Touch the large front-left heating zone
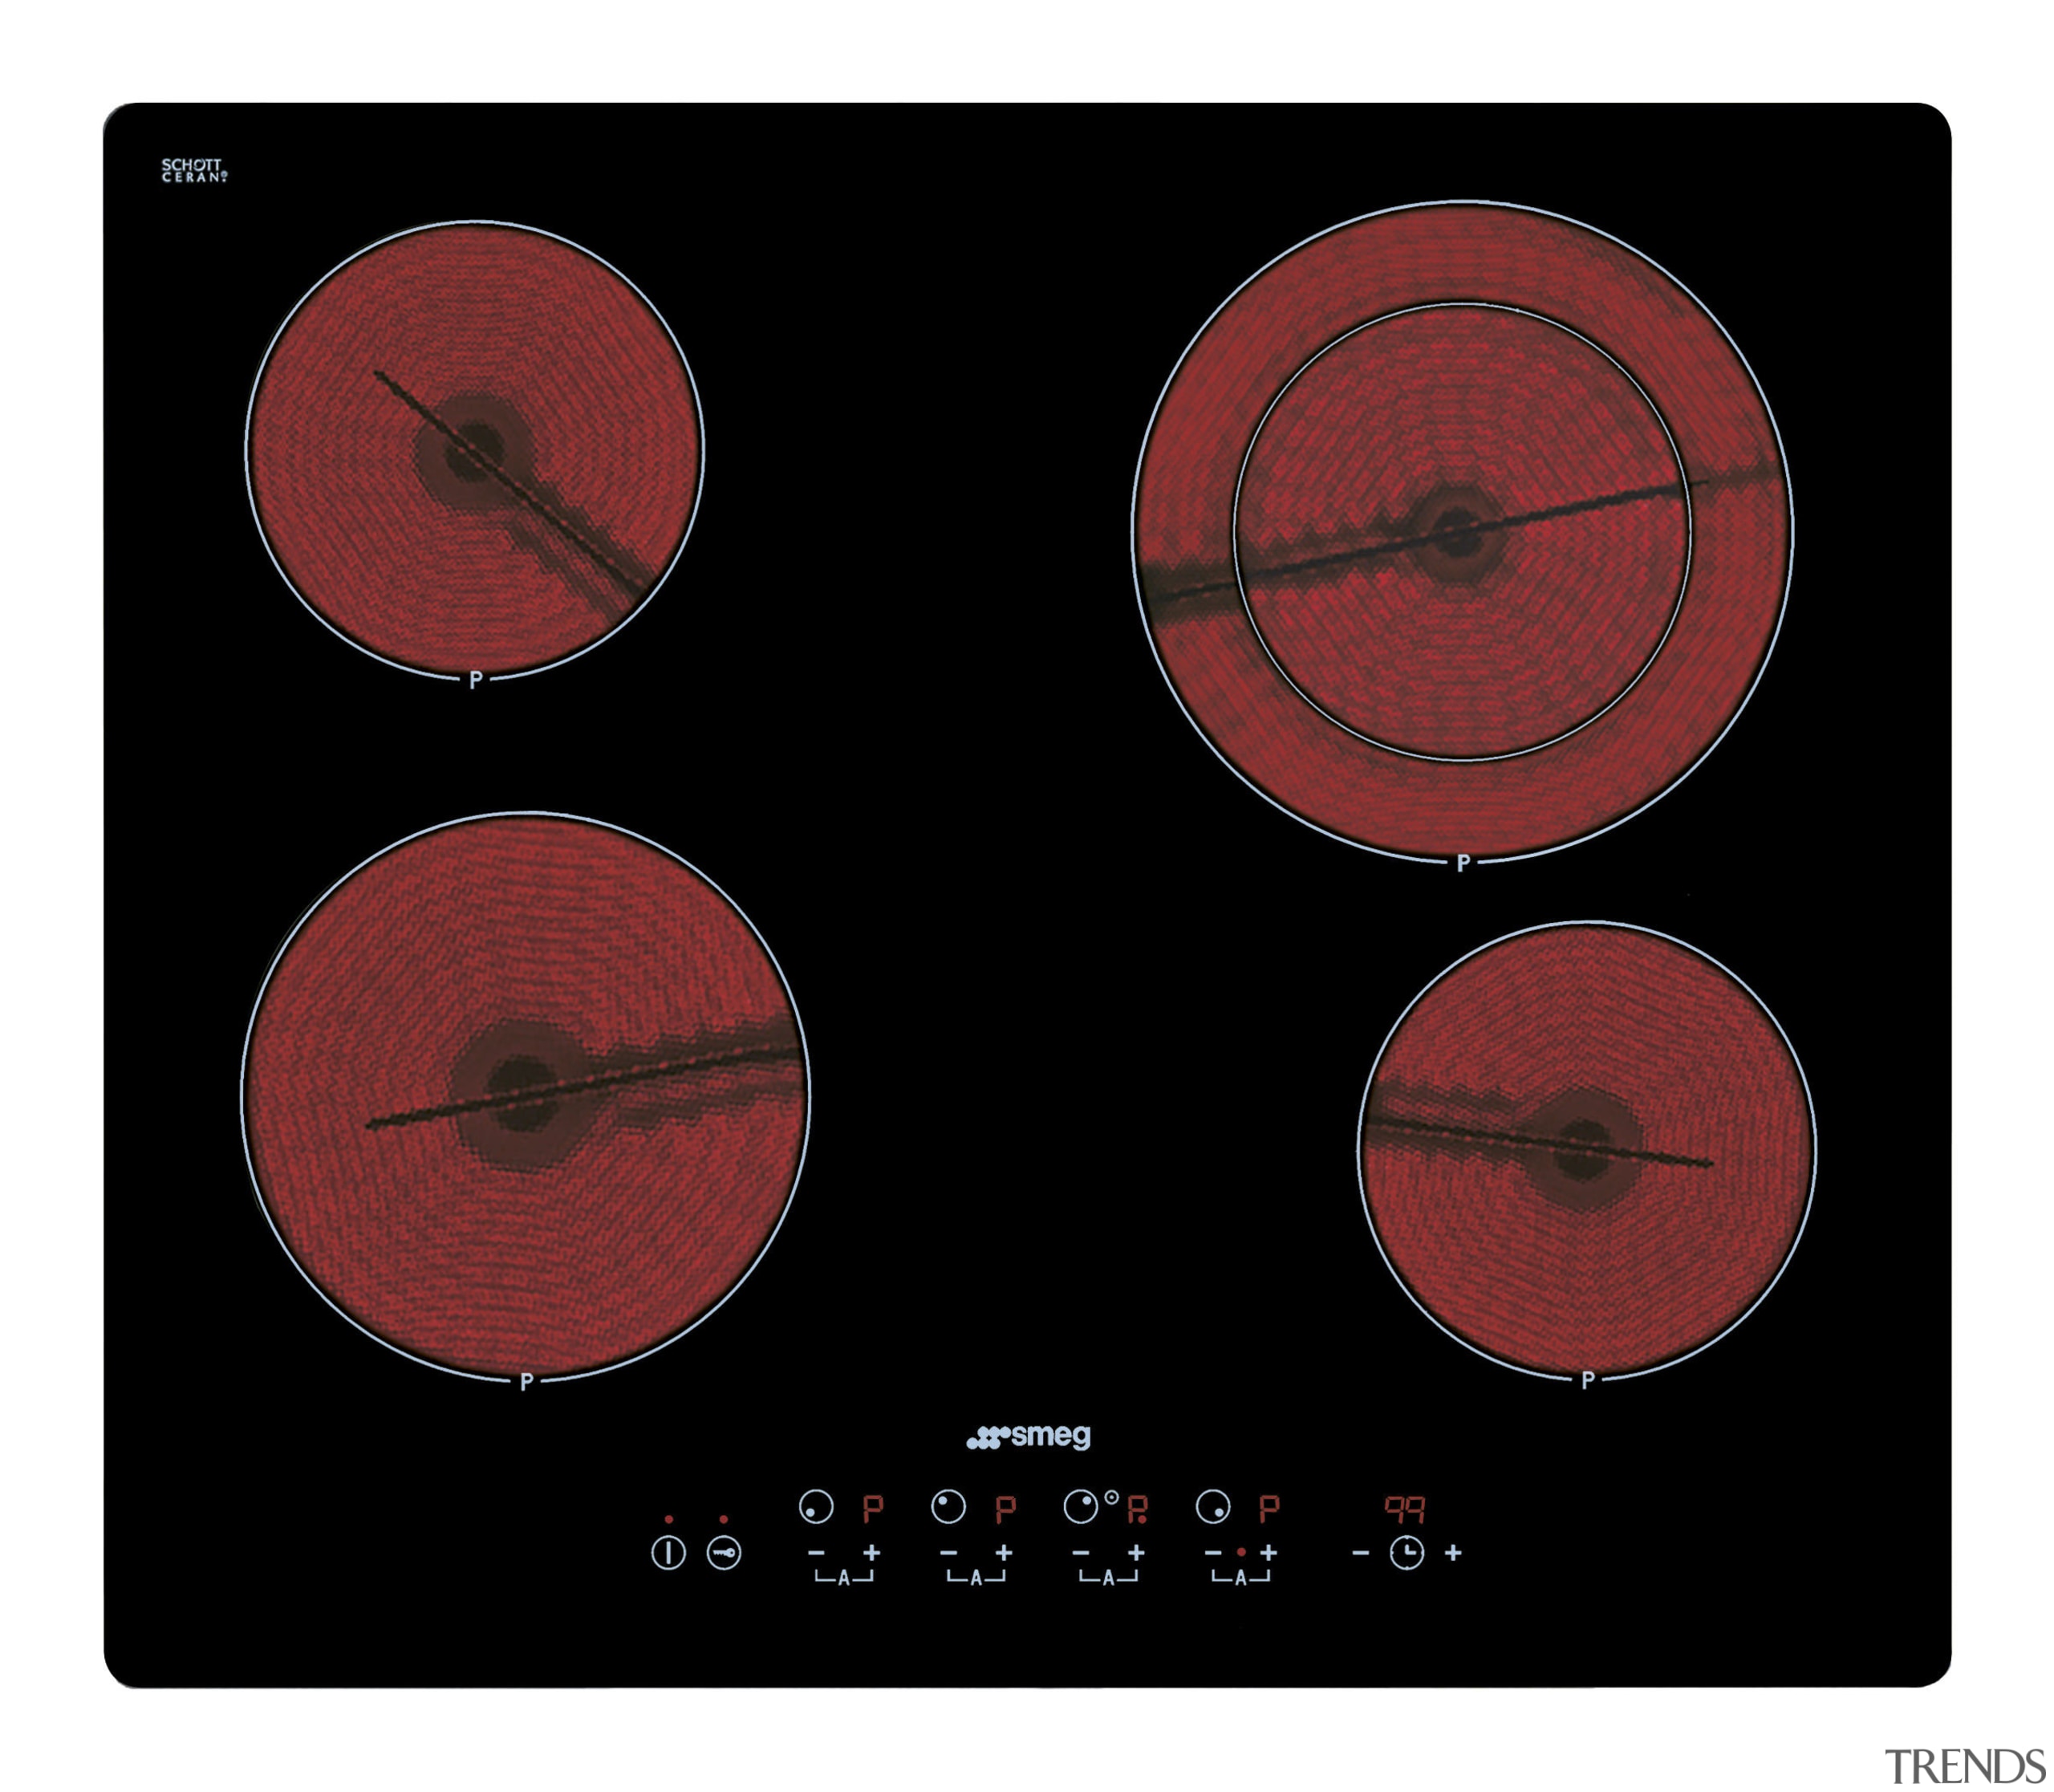The width and height of the screenshot is (2054, 1792). point(526,1097)
